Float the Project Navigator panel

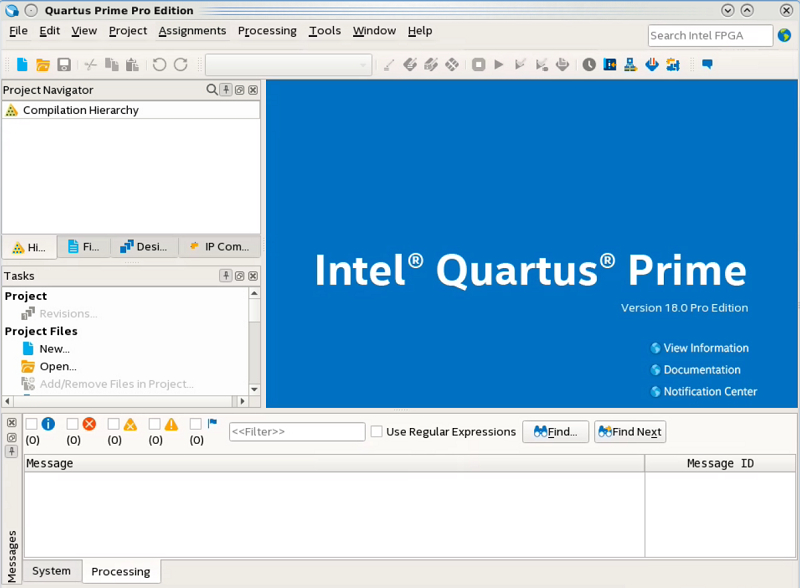[x=239, y=90]
